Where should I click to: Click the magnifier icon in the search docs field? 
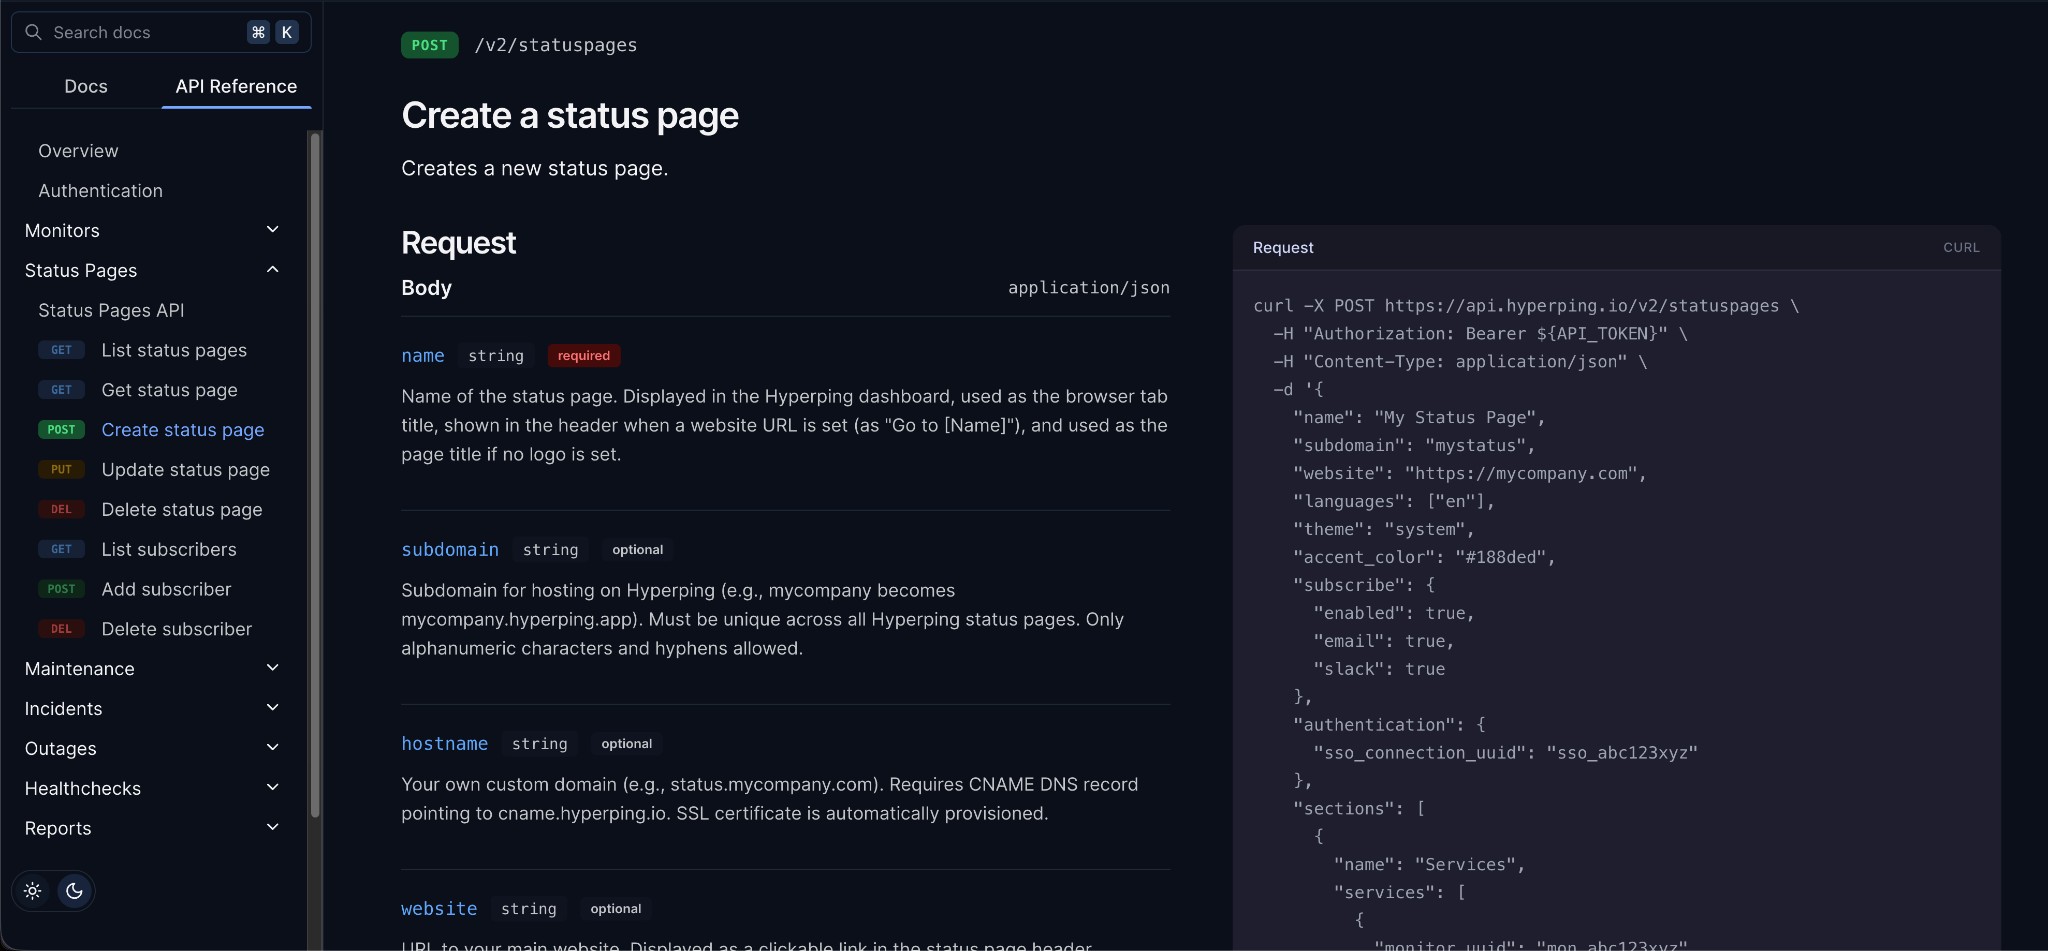click(x=34, y=31)
